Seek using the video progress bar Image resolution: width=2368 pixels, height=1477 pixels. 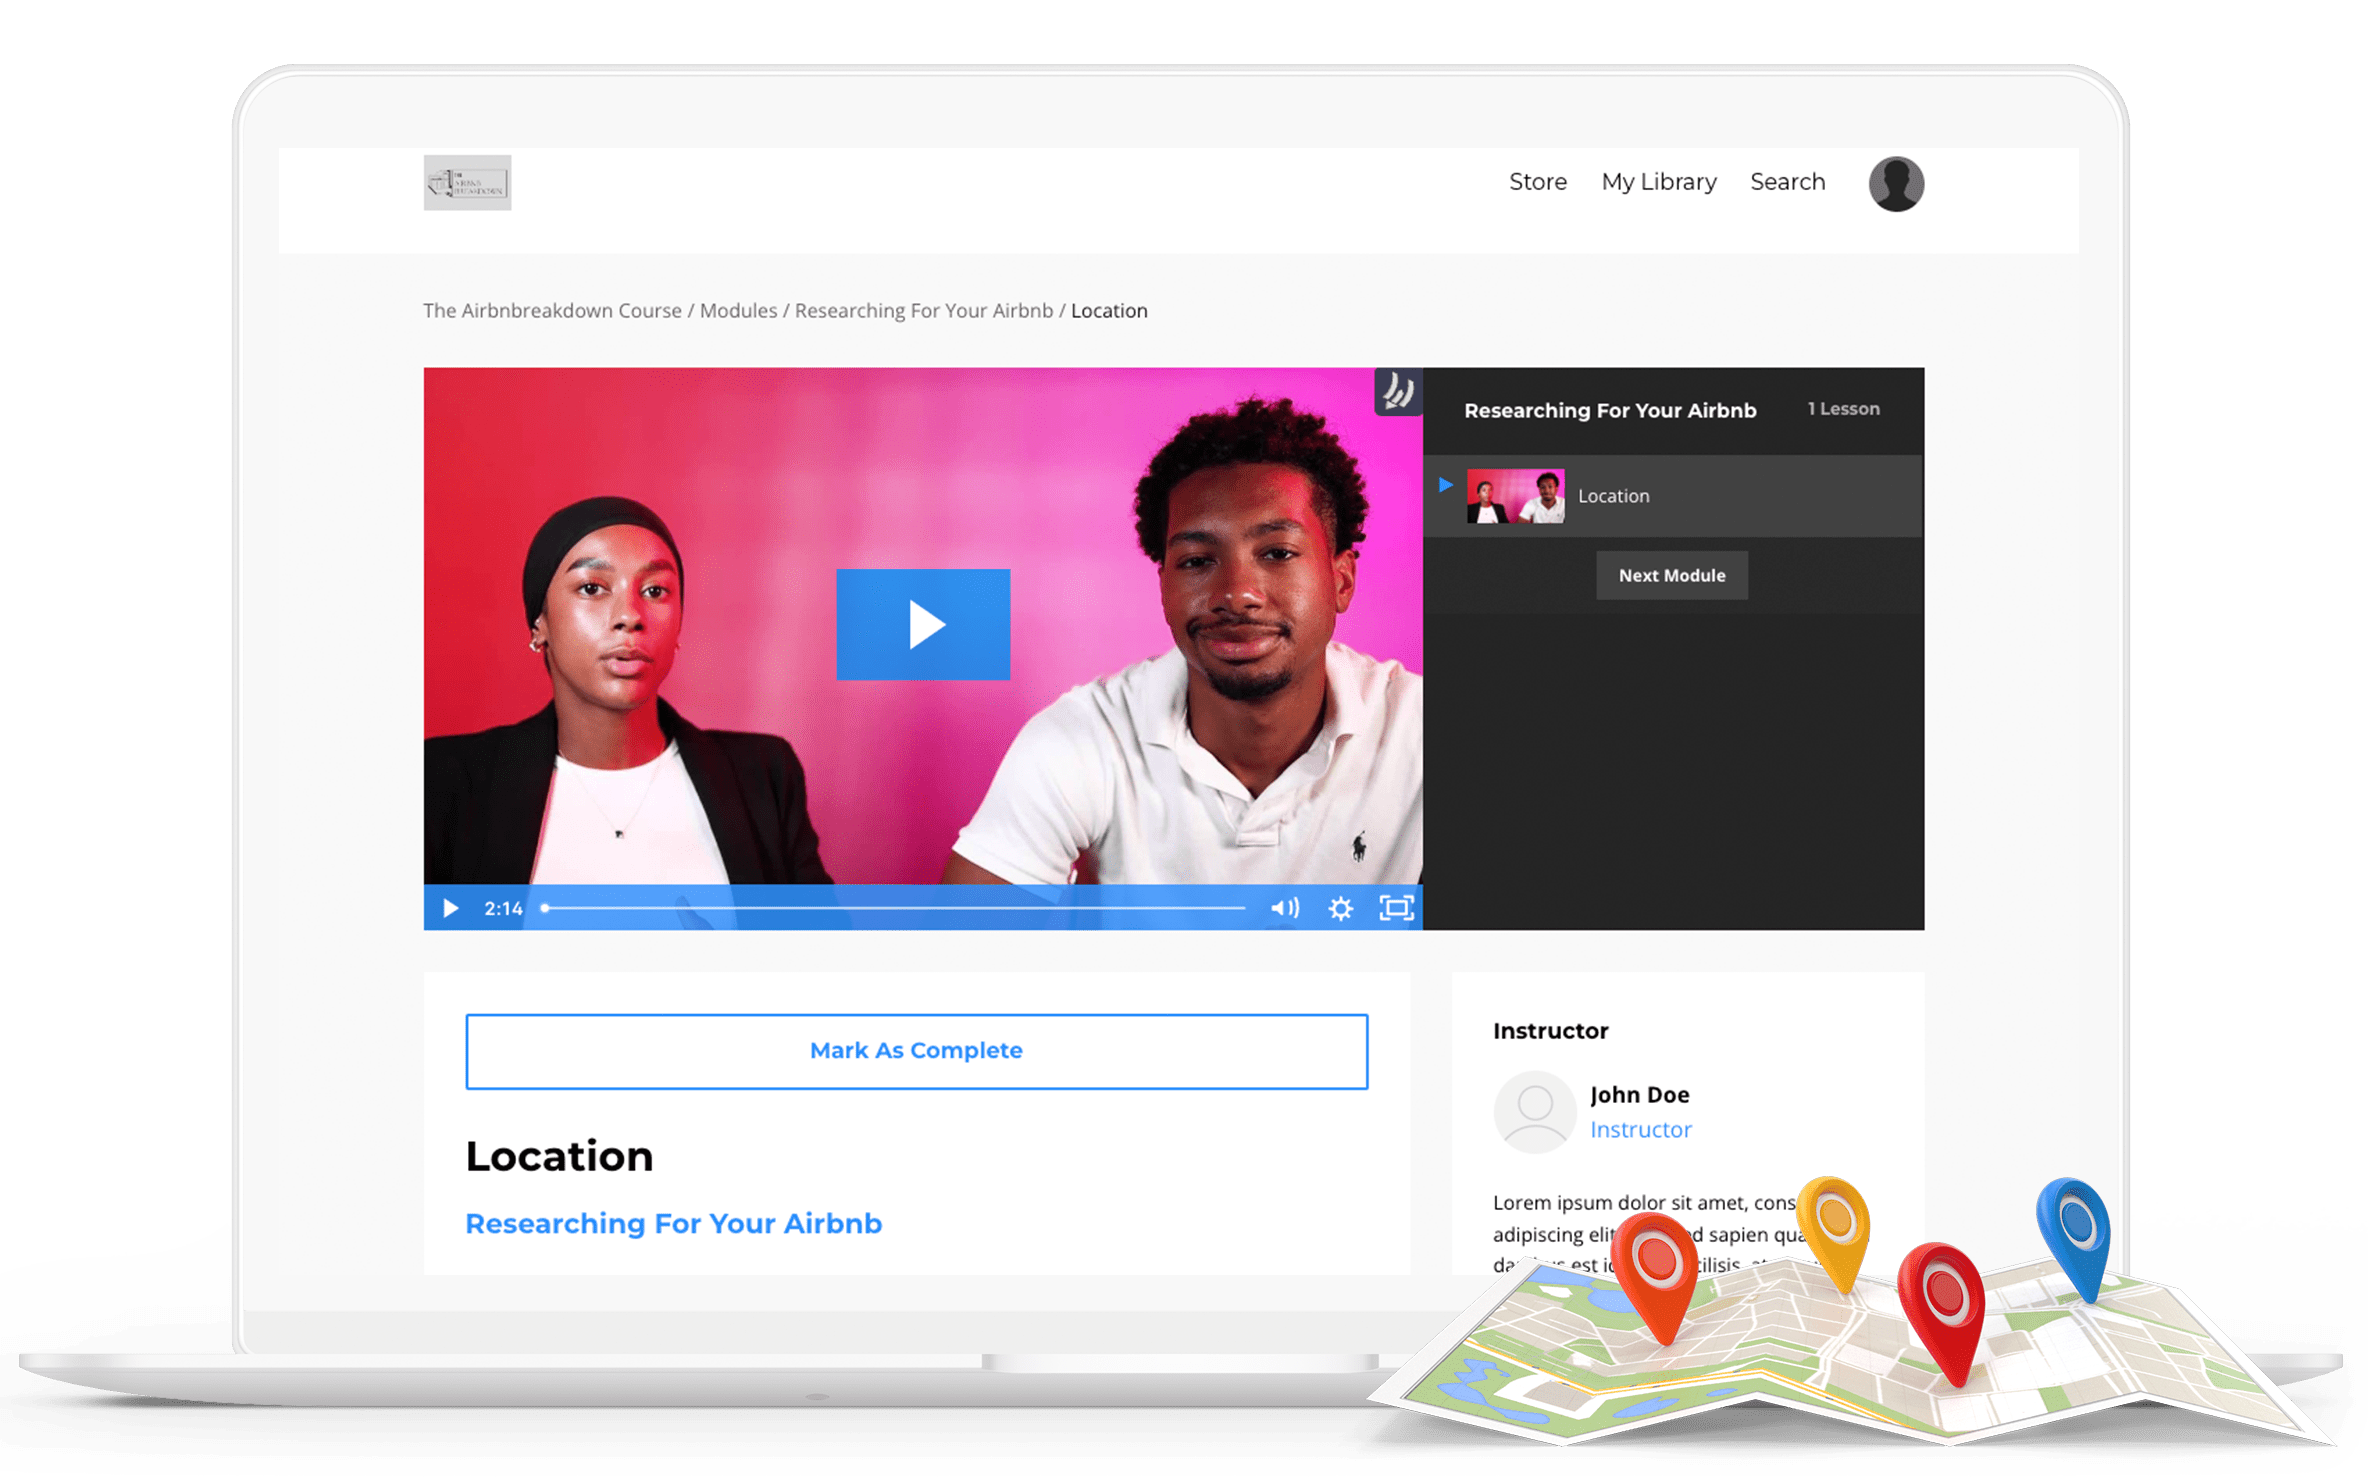pyautogui.click(x=895, y=908)
